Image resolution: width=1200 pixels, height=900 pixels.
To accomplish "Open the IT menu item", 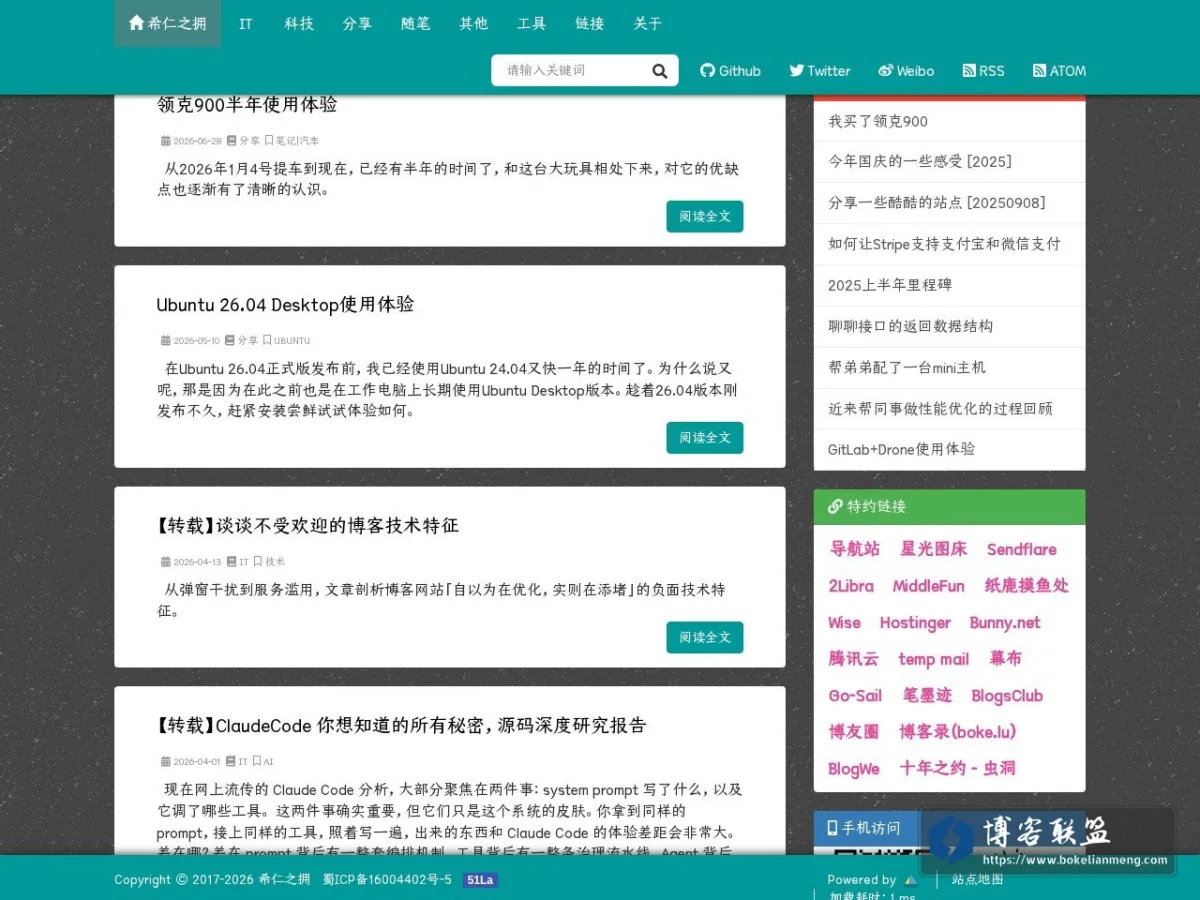I will pos(246,23).
